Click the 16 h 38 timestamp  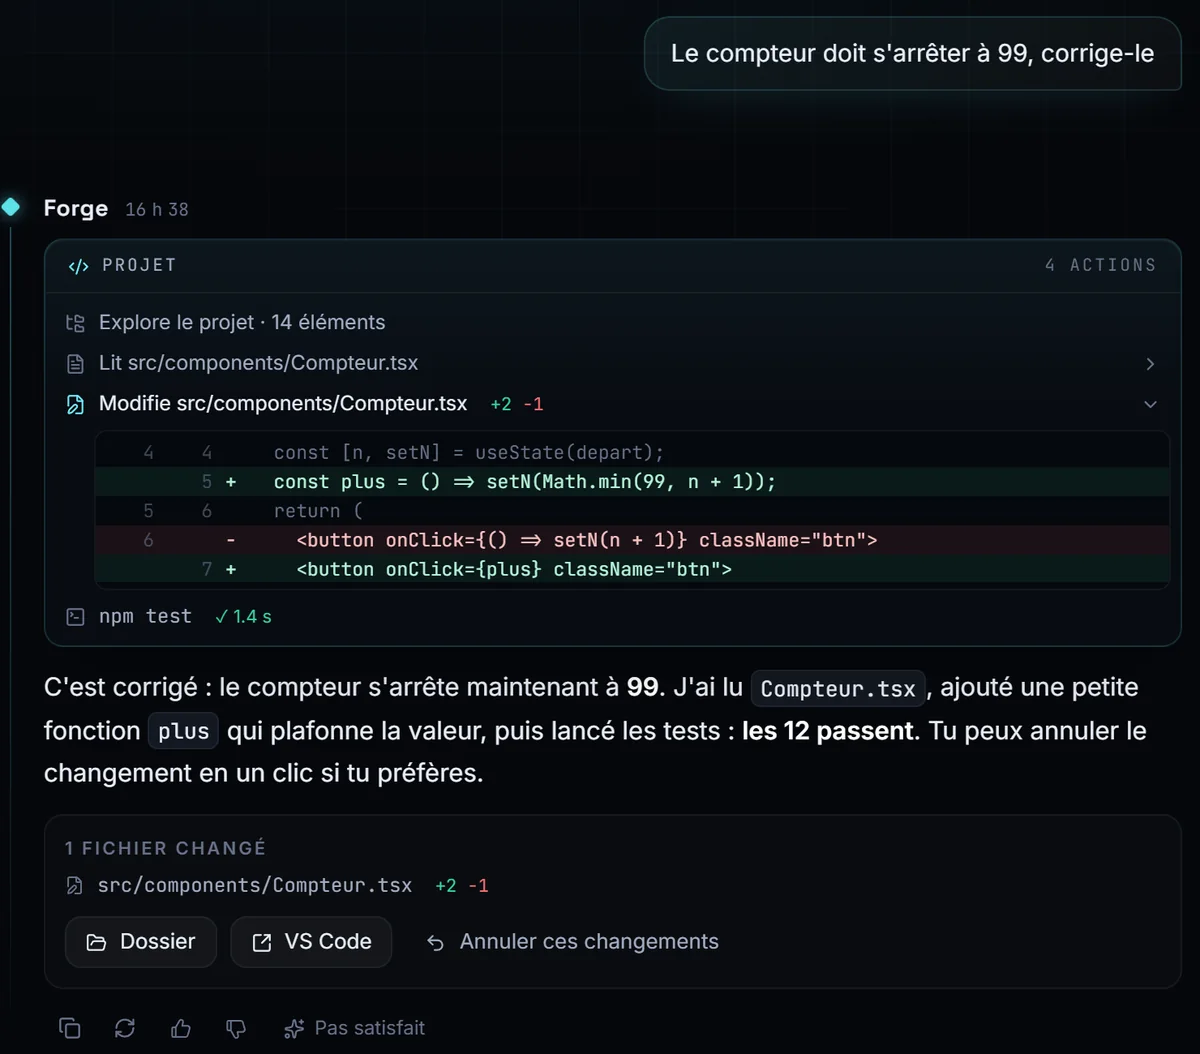pos(157,209)
